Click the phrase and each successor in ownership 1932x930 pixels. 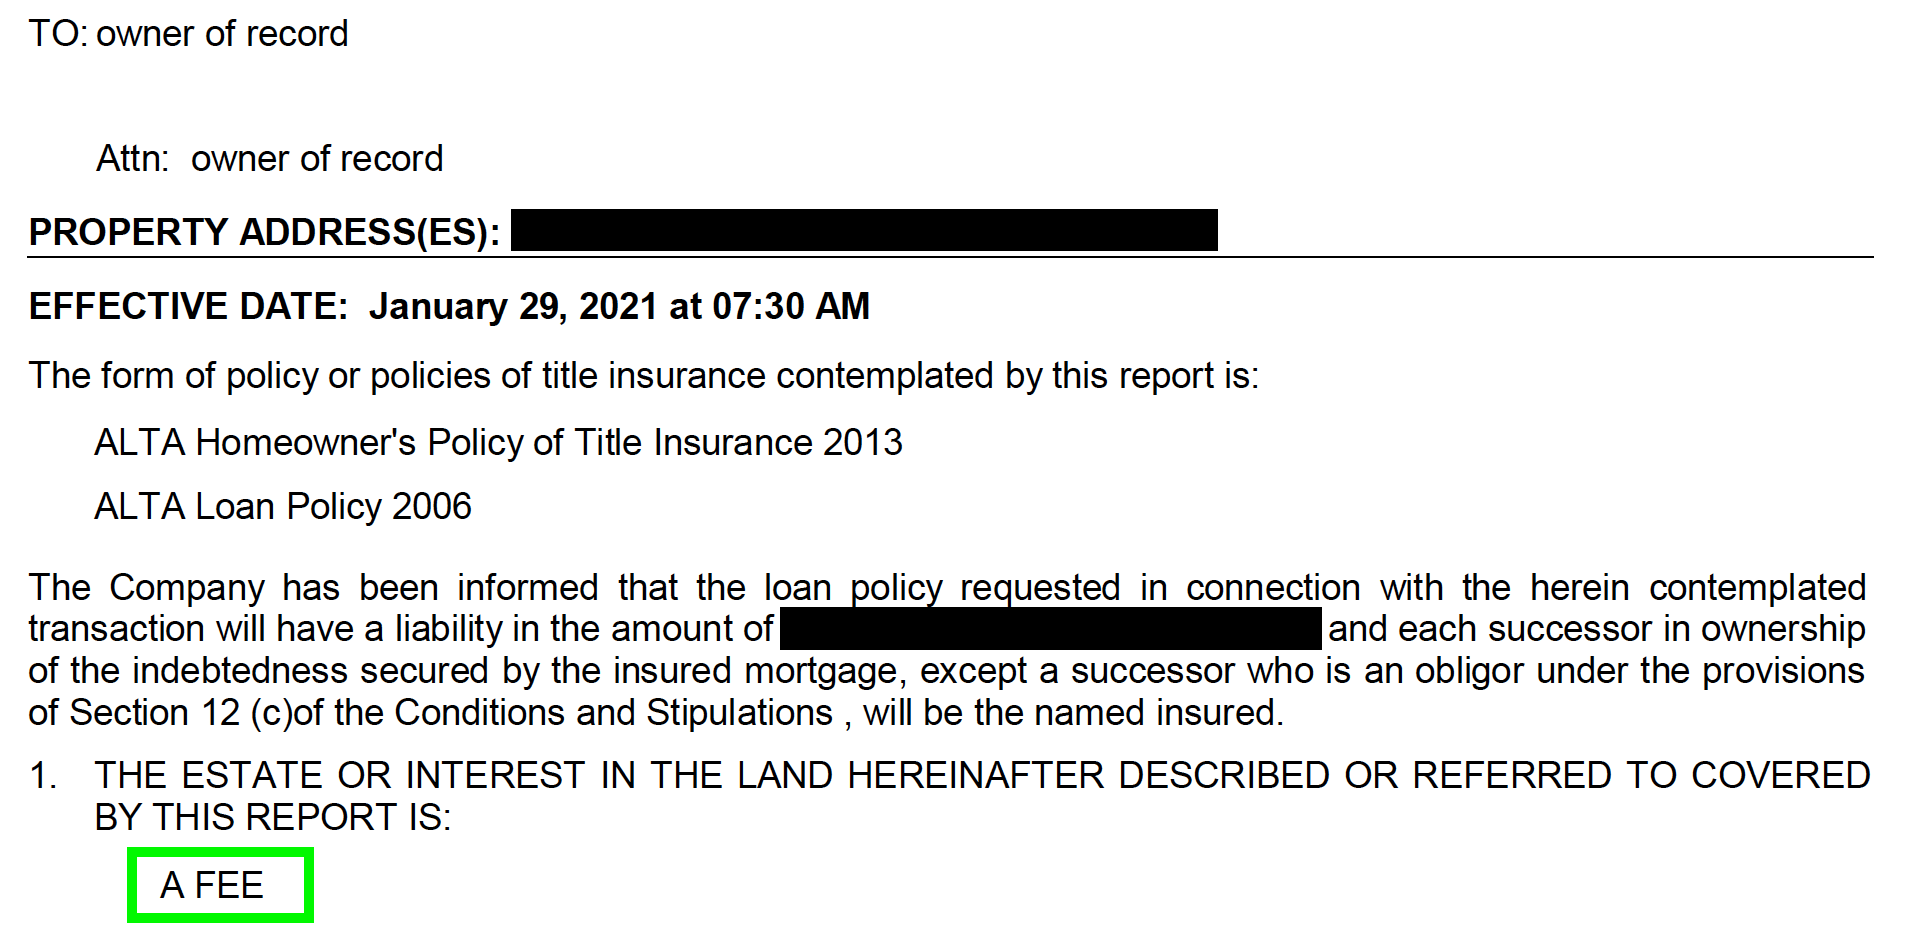(x=1596, y=629)
